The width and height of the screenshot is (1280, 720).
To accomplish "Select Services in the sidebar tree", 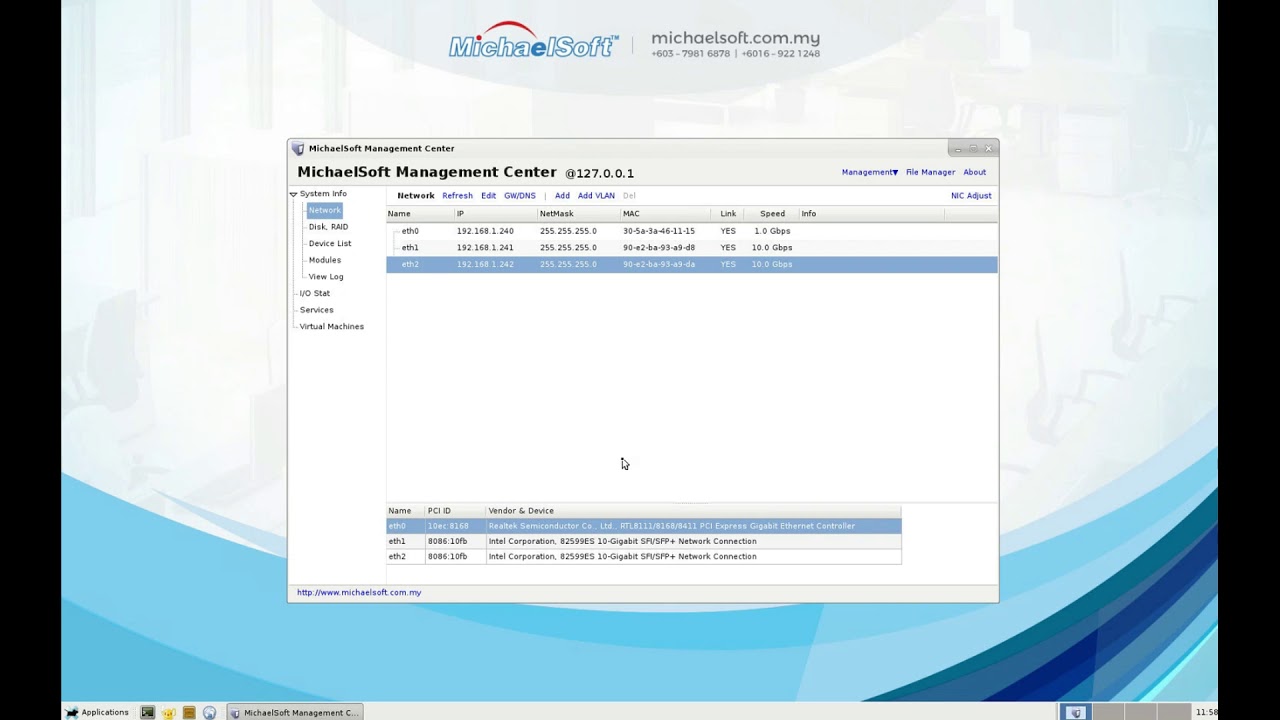I will click(316, 310).
